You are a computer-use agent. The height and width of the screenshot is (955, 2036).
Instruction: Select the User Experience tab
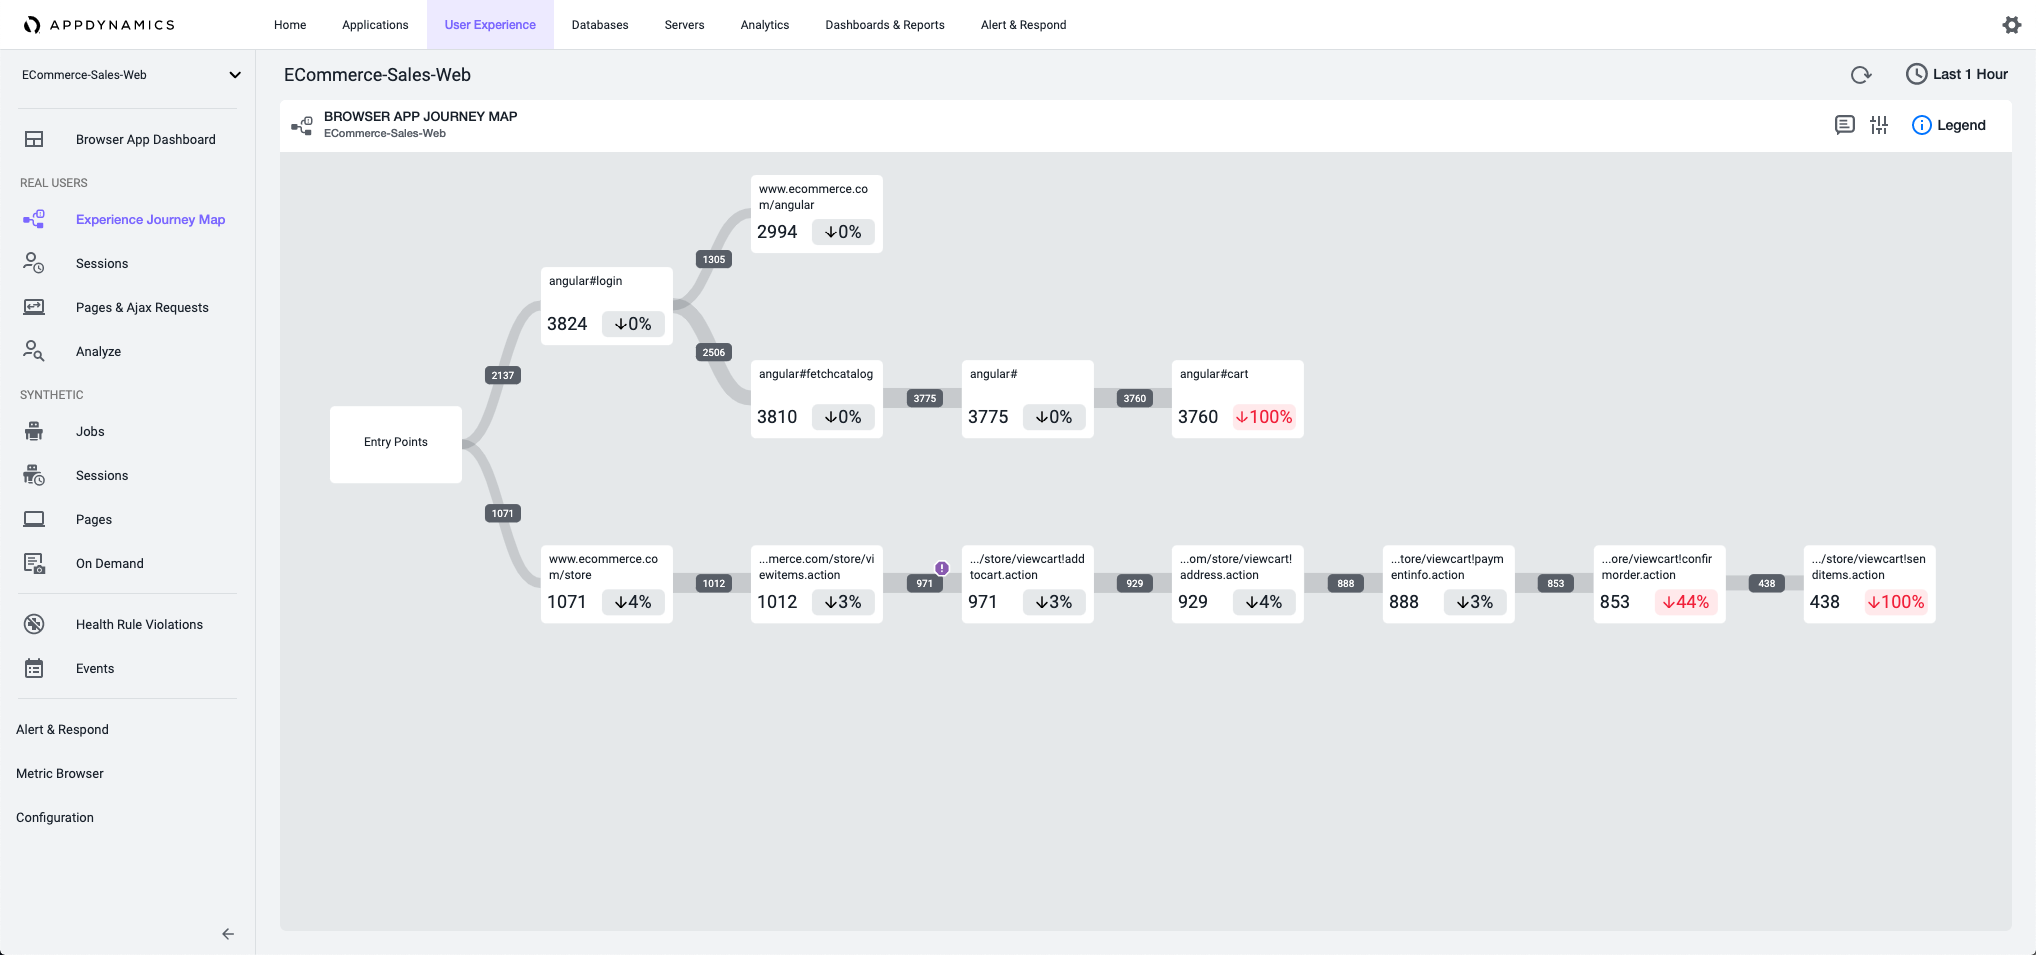click(x=490, y=25)
